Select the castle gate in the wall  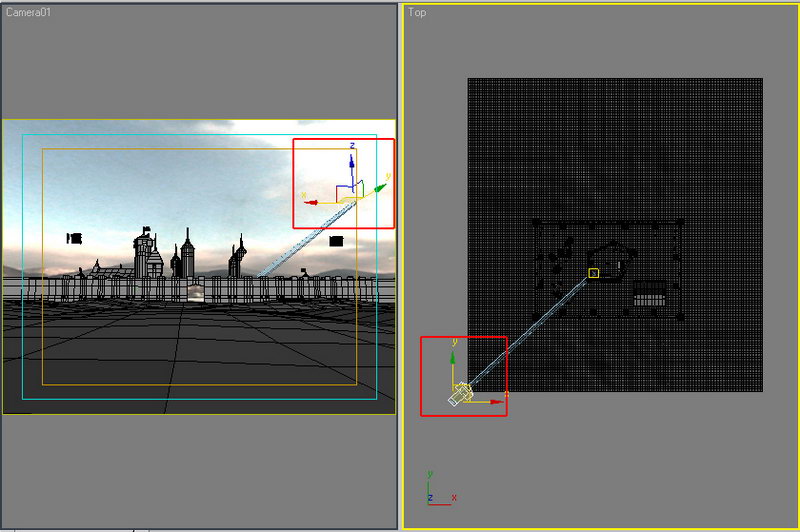click(196, 292)
